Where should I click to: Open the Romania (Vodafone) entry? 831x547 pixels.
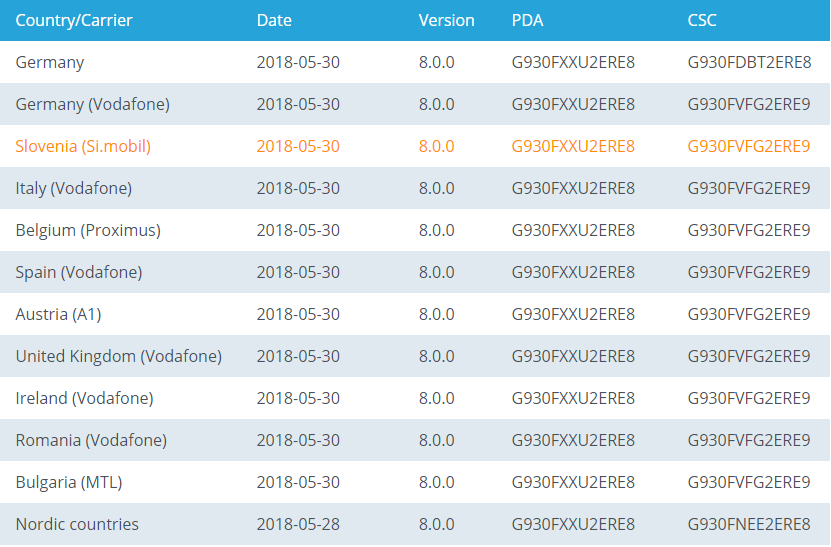(x=91, y=440)
